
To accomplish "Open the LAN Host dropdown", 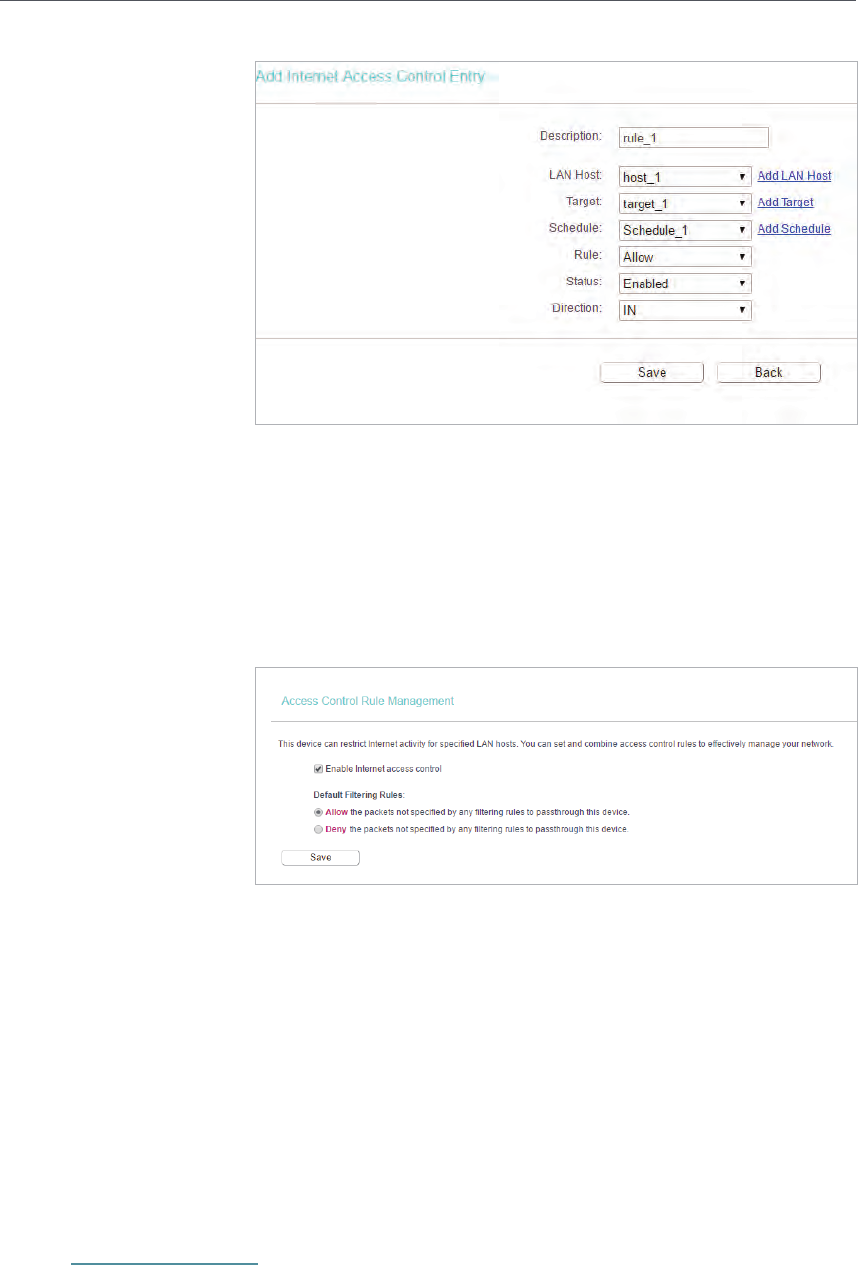I will point(685,177).
